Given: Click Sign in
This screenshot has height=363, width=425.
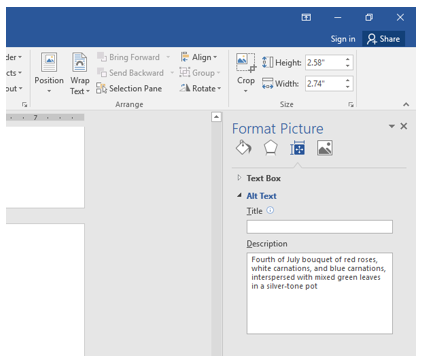Looking at the screenshot, I should pyautogui.click(x=343, y=39).
